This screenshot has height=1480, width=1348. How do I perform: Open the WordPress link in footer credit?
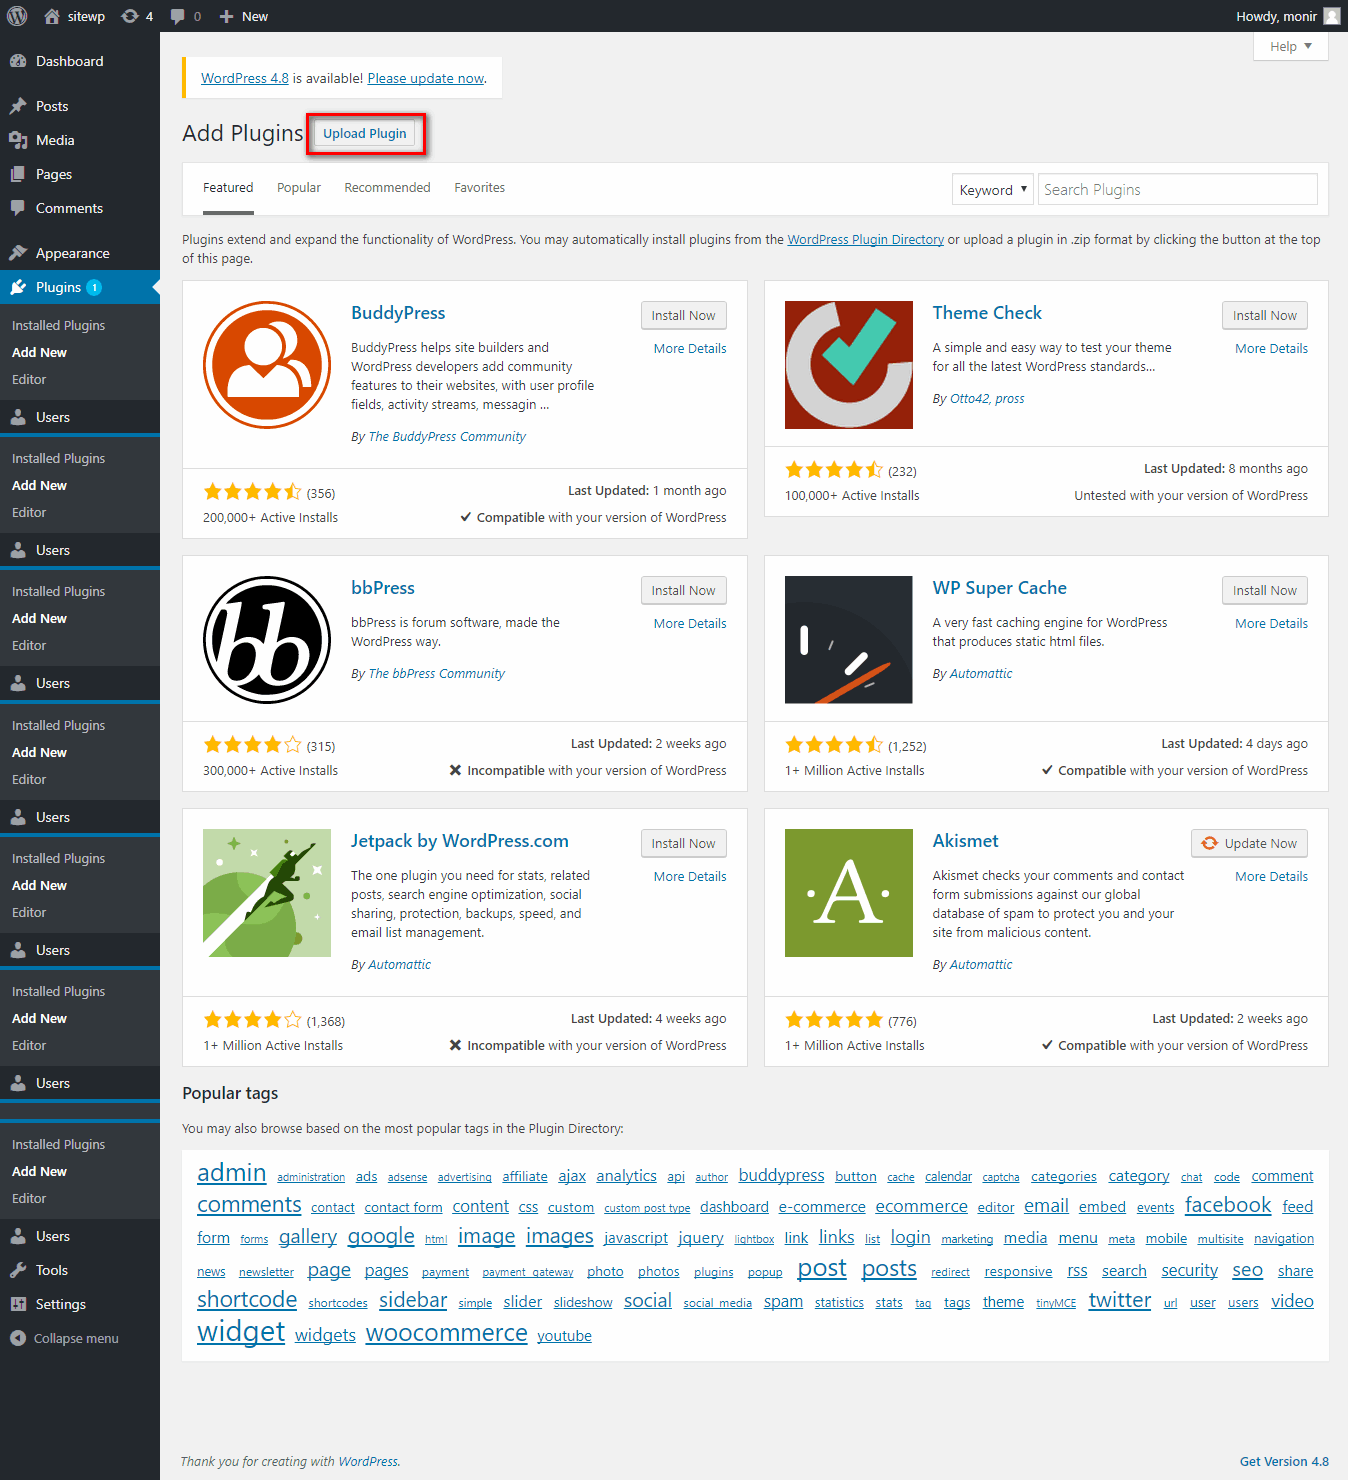(367, 1461)
